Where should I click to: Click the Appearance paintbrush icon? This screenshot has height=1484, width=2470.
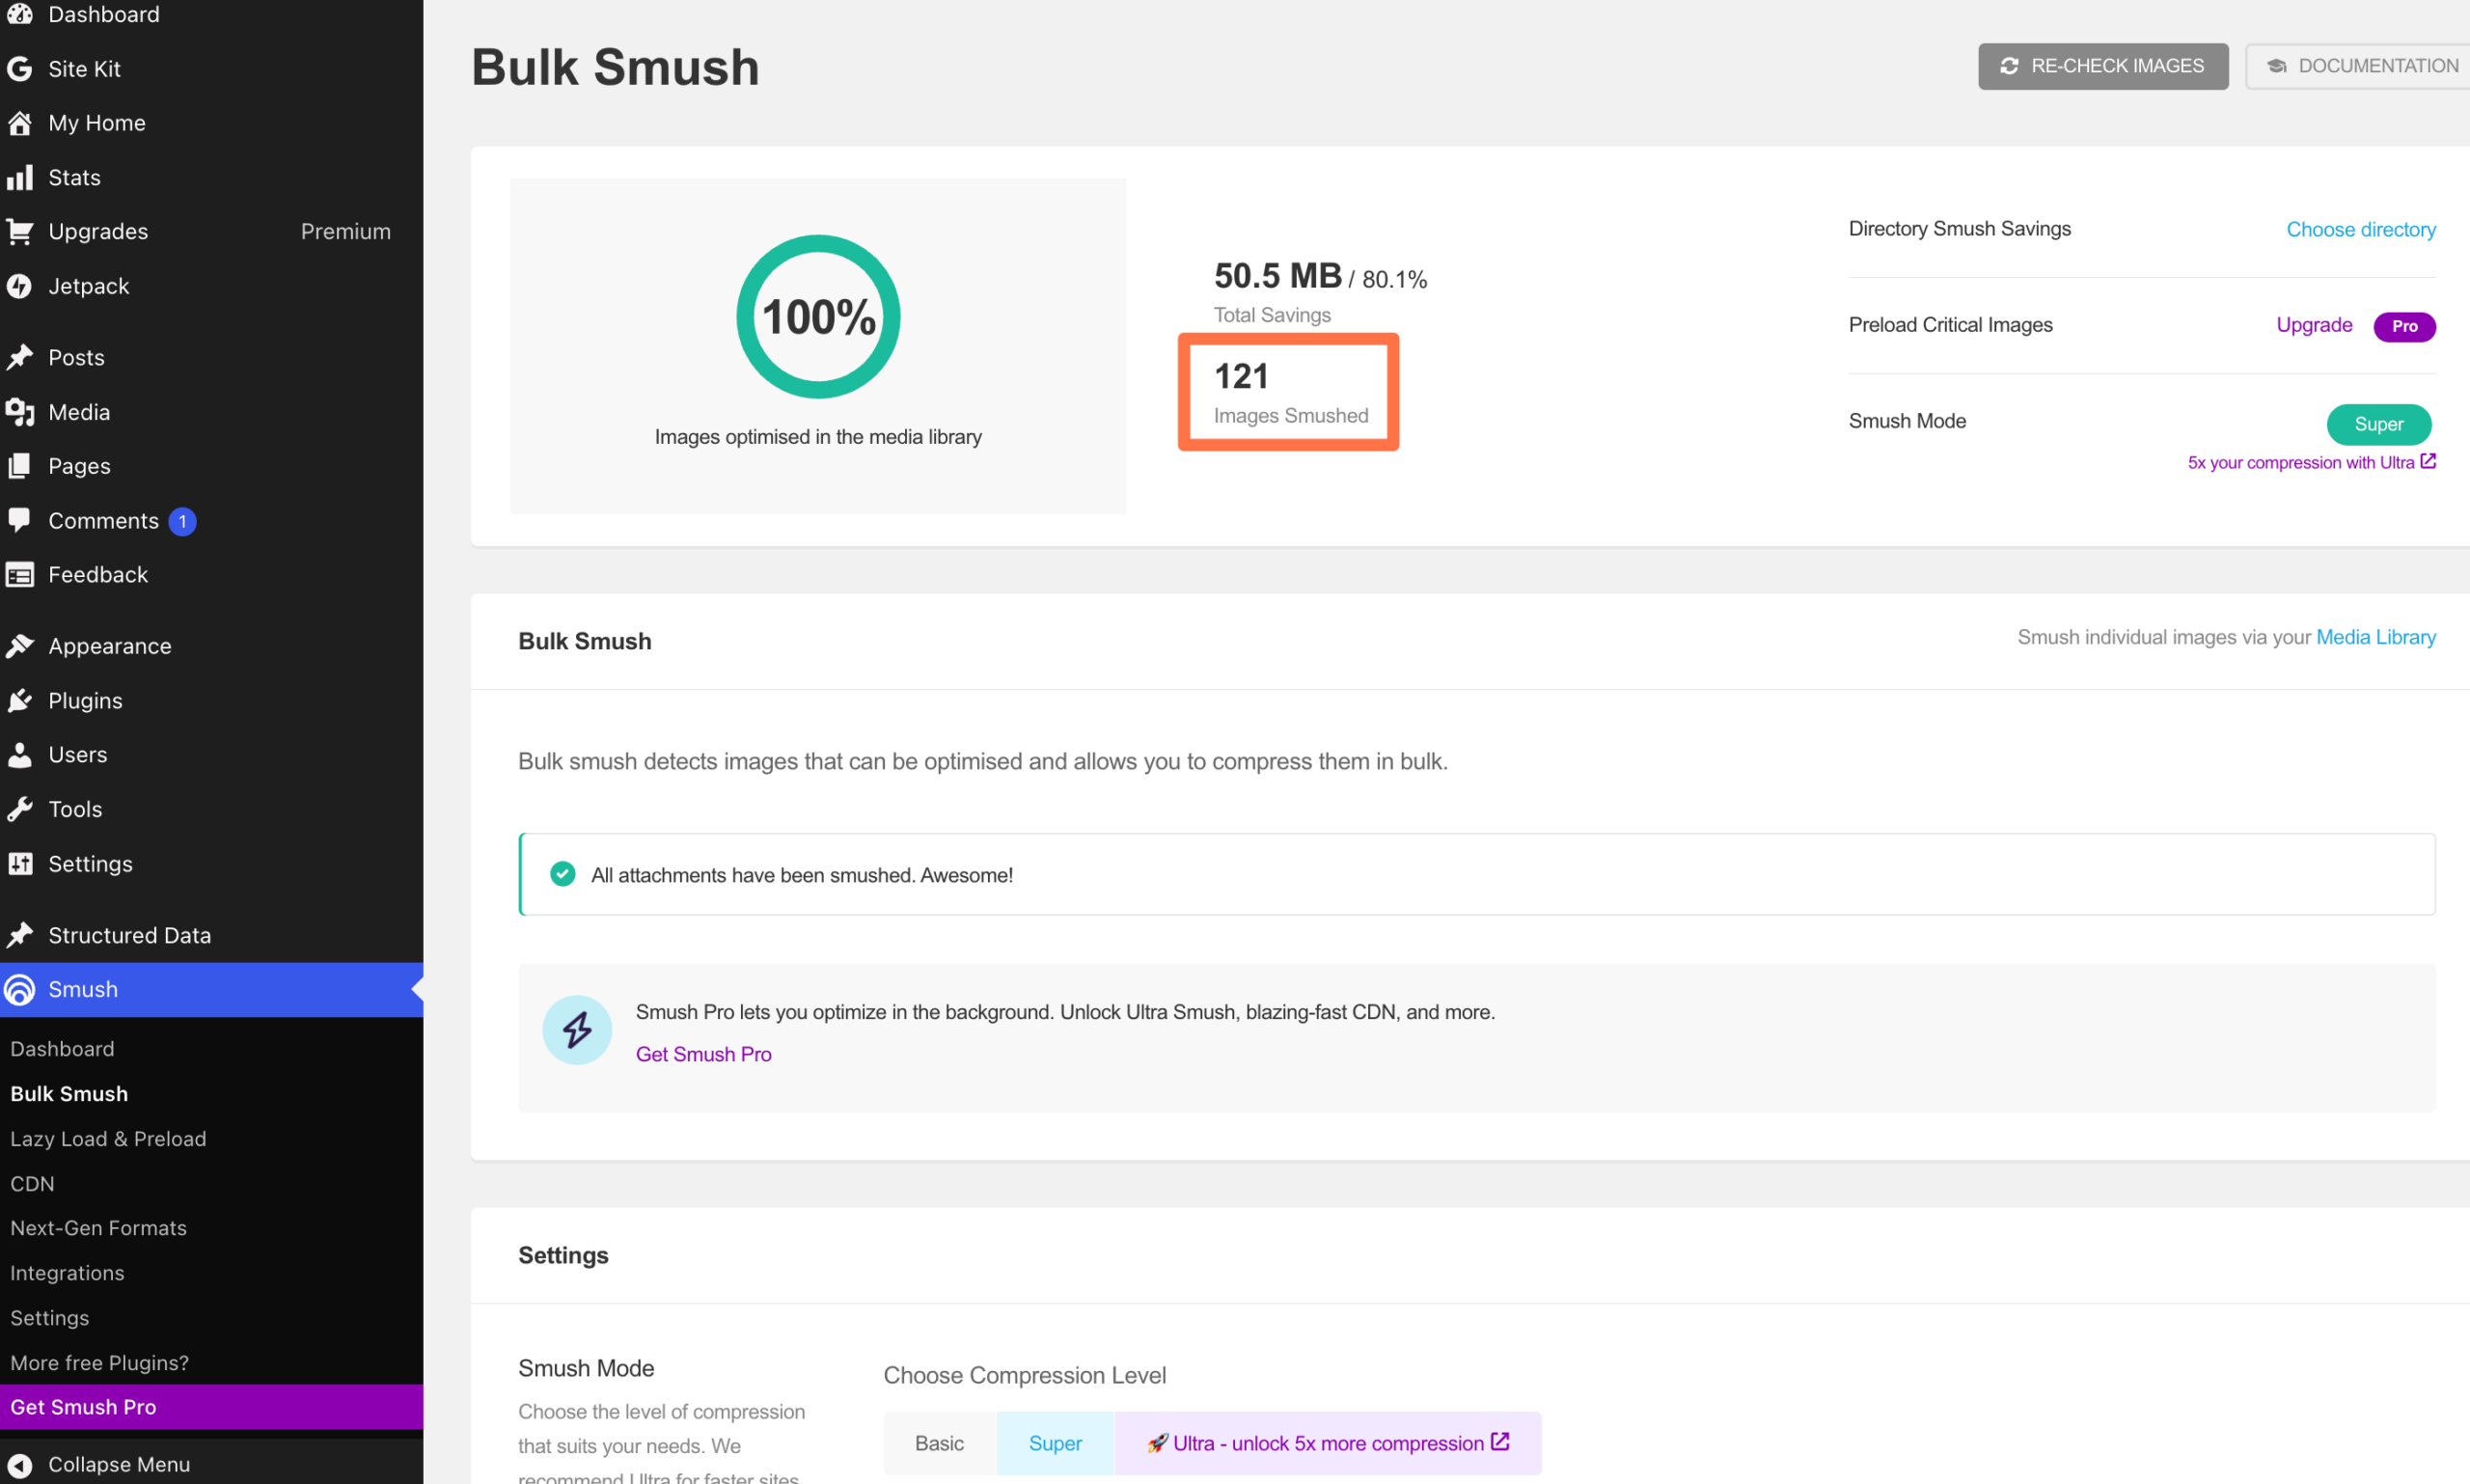pyautogui.click(x=20, y=645)
